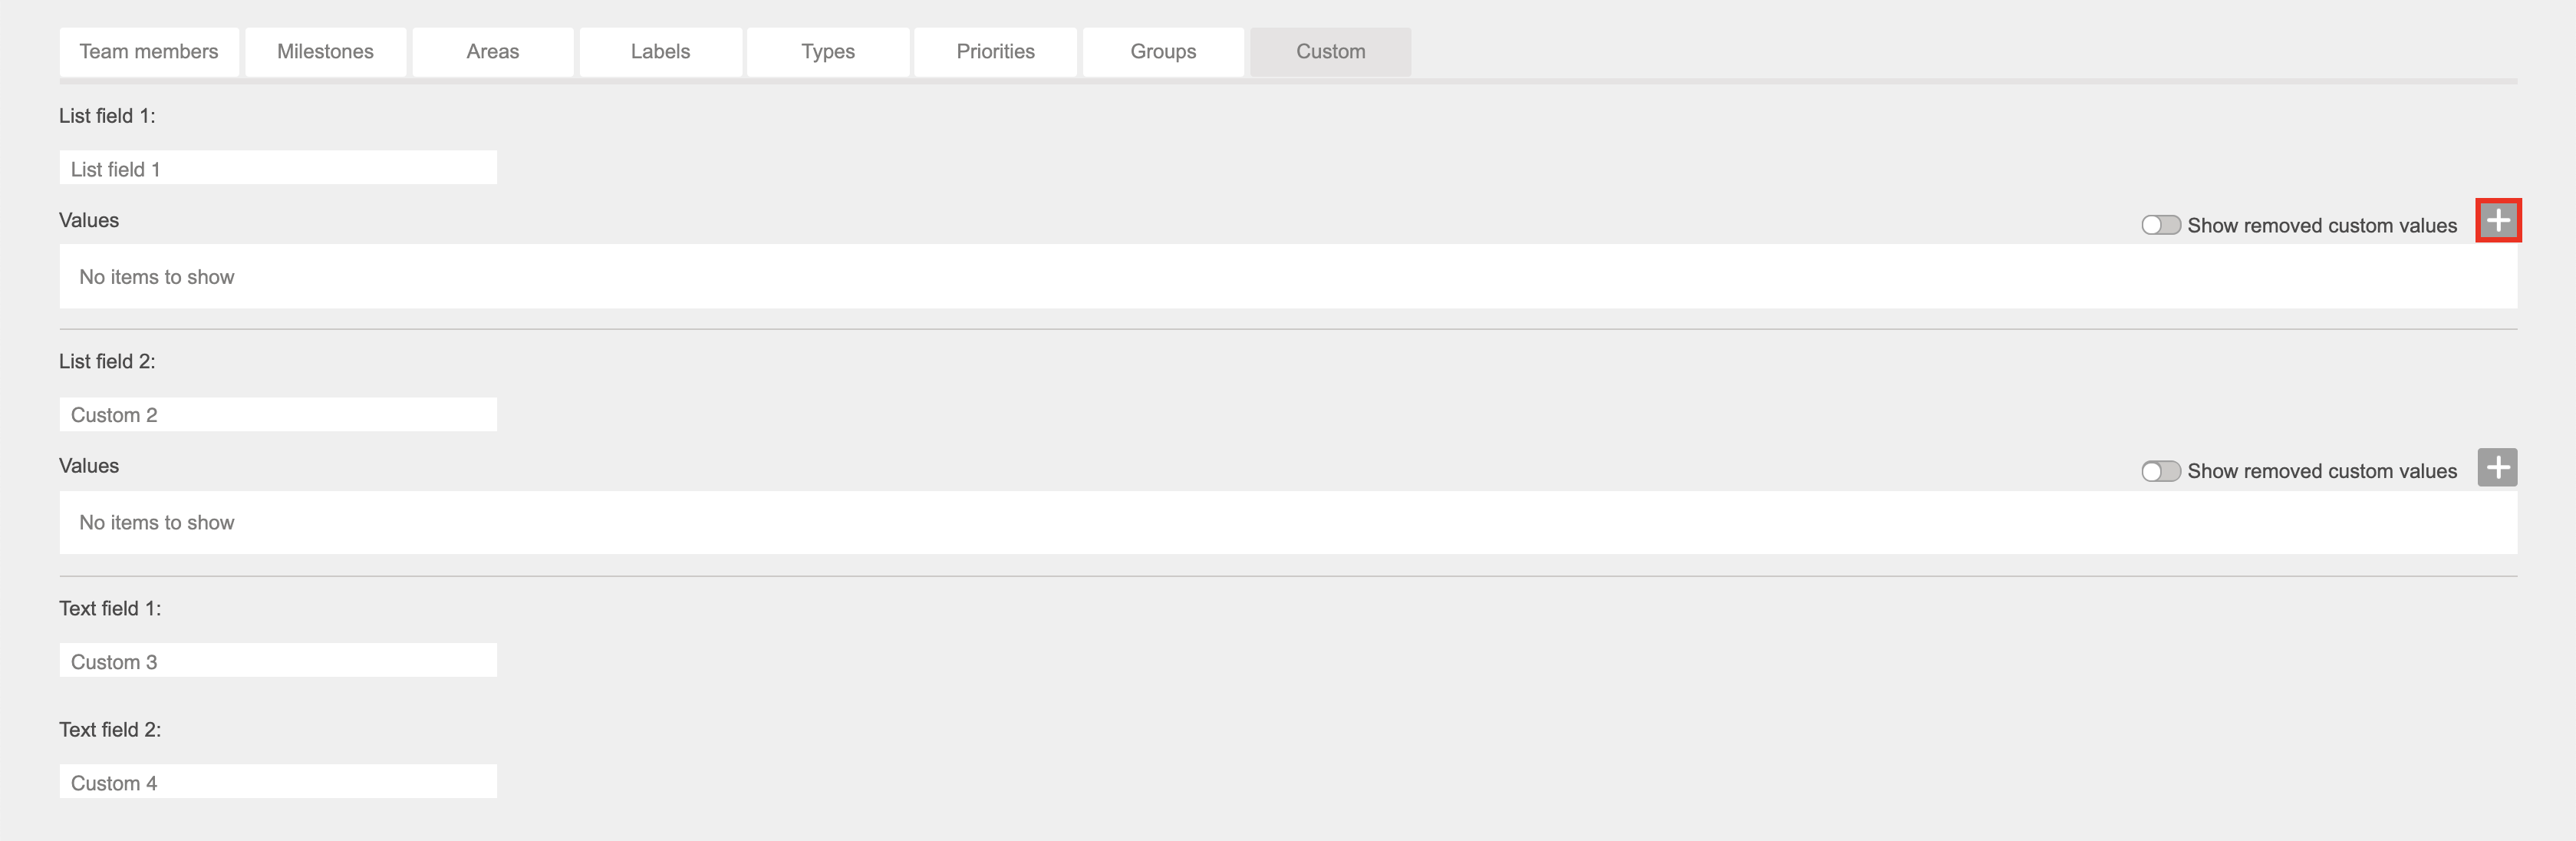
Task: Add a value to List field 2
Action: [x=2497, y=467]
